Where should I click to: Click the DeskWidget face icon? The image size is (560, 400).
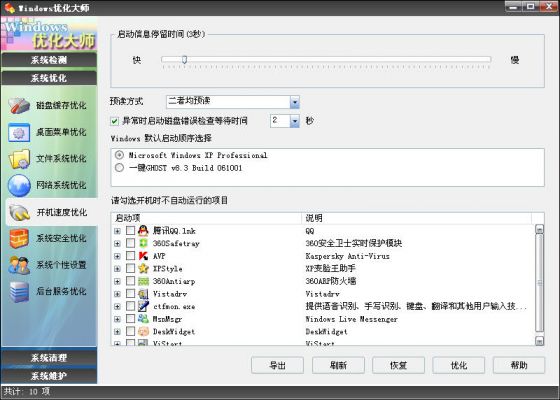143,331
